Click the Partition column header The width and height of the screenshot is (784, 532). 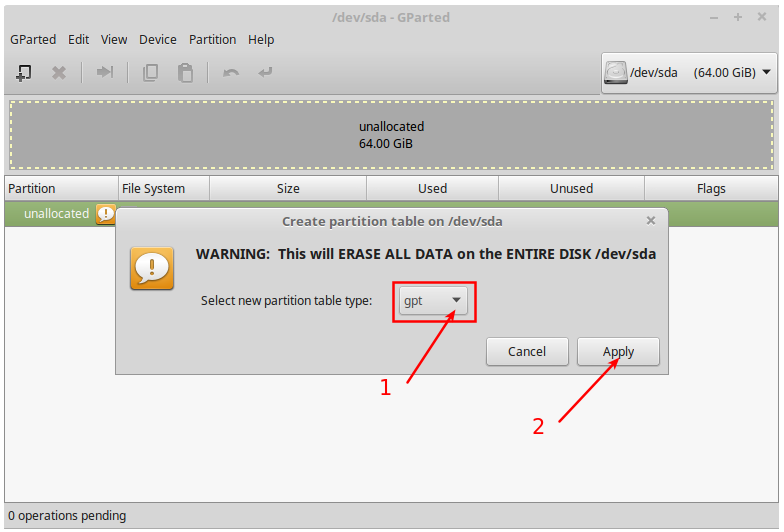pos(62,188)
